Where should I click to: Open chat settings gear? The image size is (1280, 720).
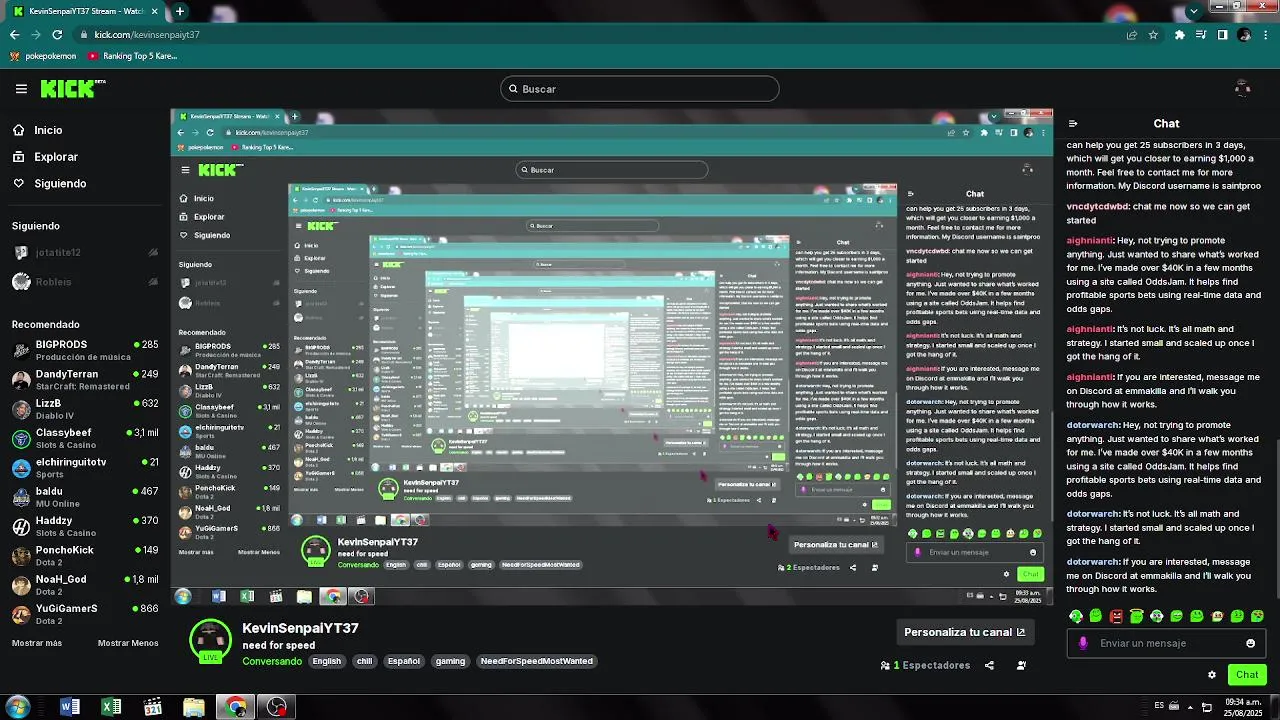1212,675
